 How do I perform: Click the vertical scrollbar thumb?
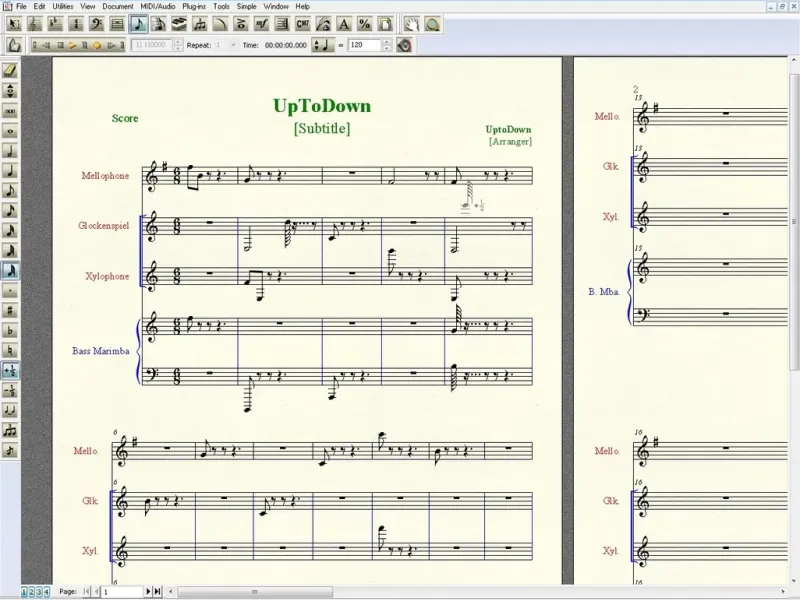tap(794, 222)
